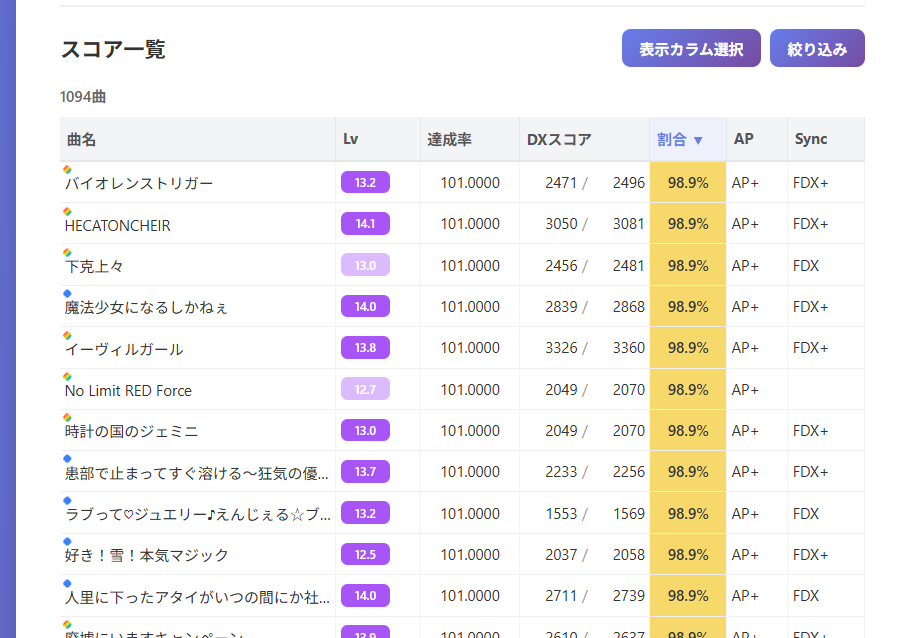Viewport: 903px width, 638px height.
Task: Click the rainbow icon beside イーヴィルガール
Action: (x=67, y=335)
